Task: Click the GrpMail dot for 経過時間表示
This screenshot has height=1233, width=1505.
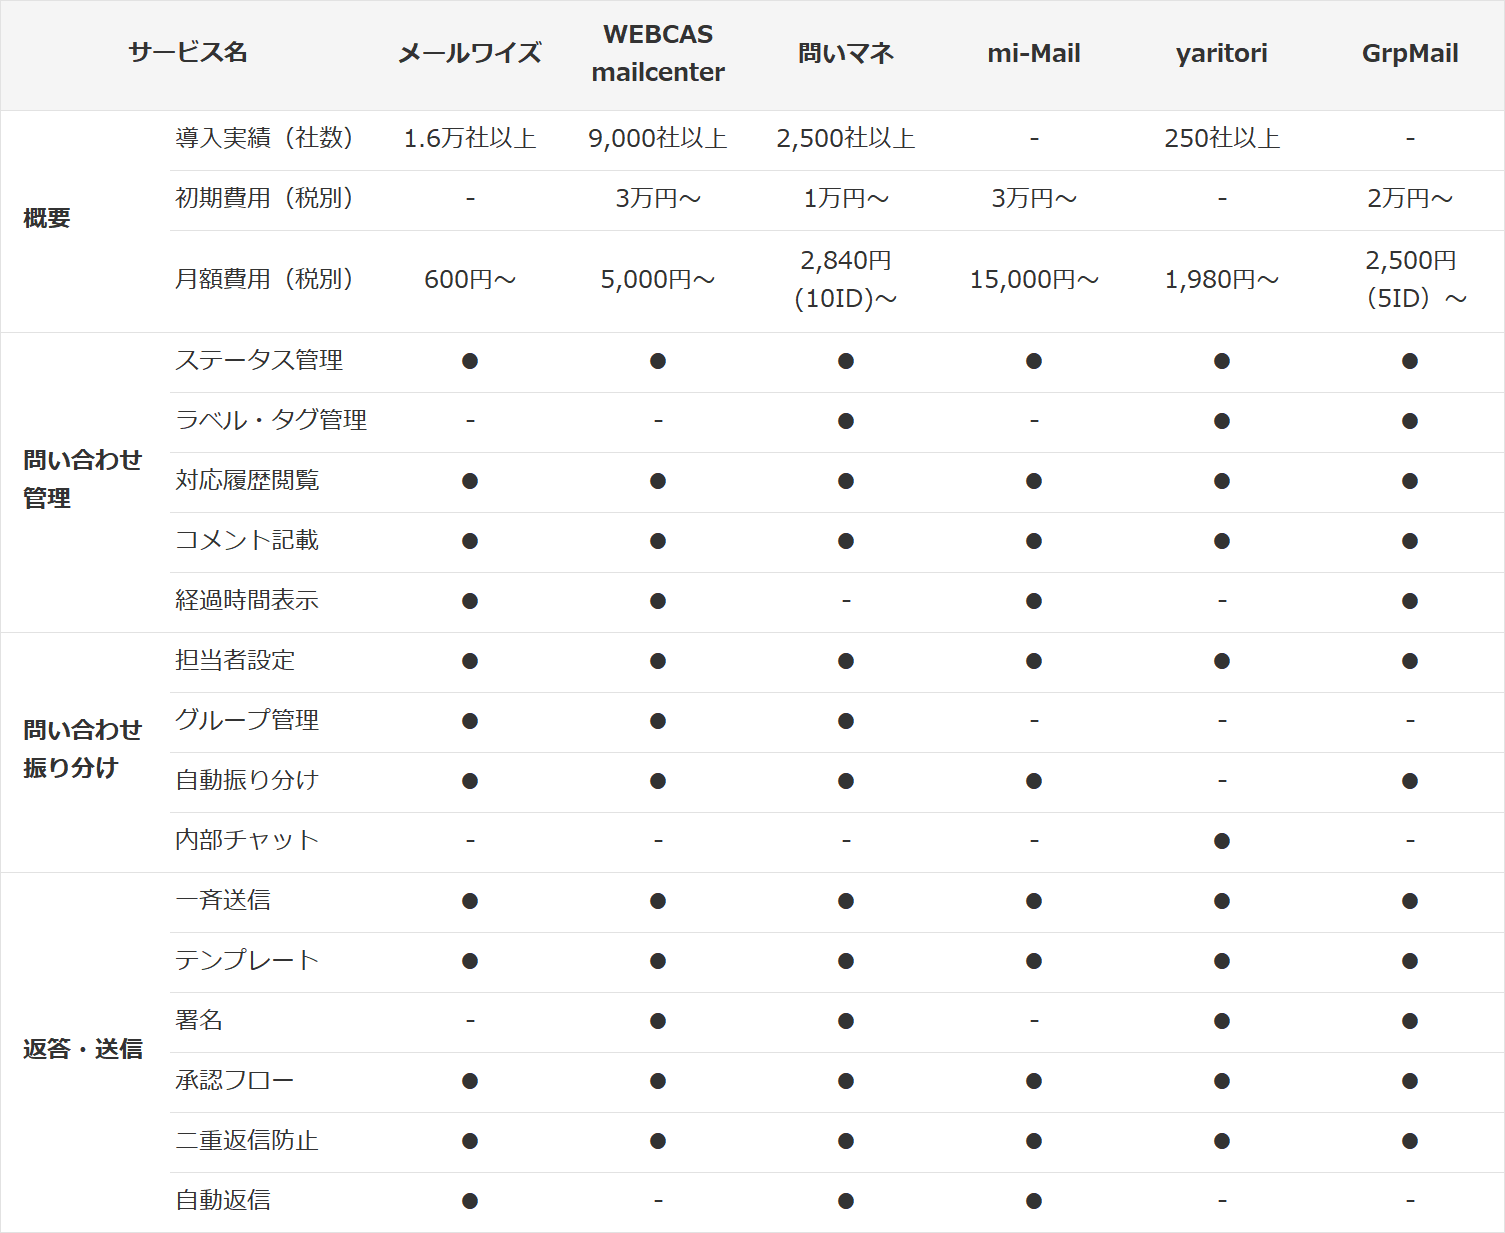Action: pyautogui.click(x=1409, y=601)
